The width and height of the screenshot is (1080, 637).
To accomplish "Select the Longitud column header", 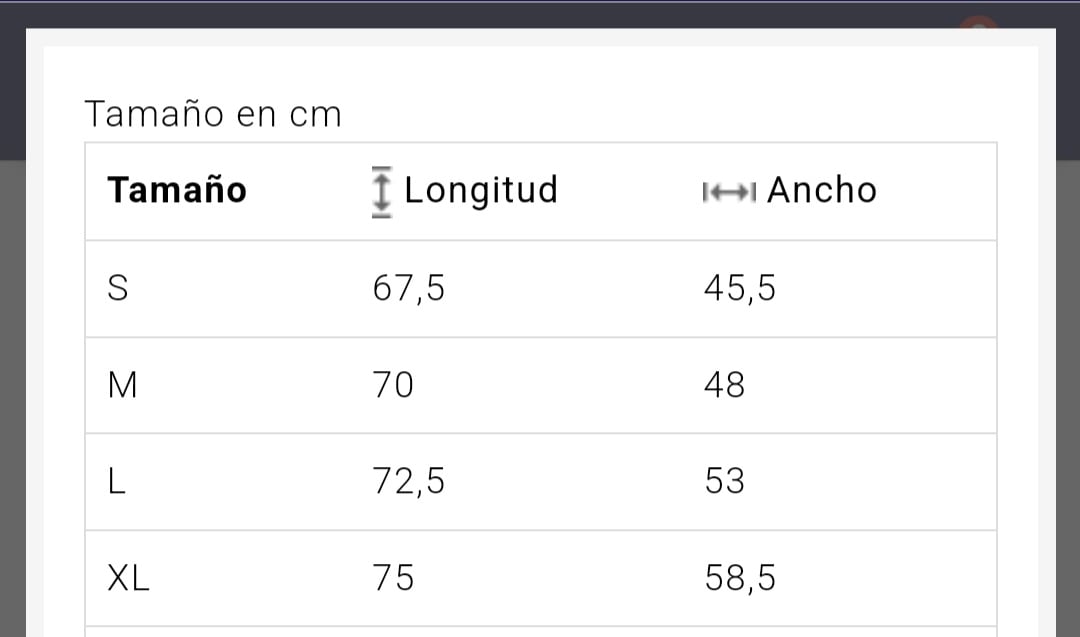I will [x=481, y=191].
